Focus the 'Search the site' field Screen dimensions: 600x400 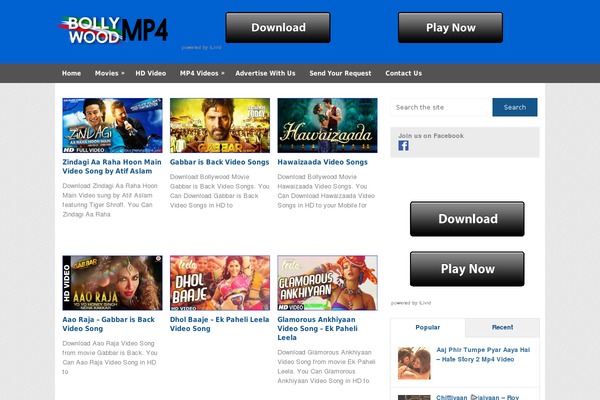coord(441,107)
